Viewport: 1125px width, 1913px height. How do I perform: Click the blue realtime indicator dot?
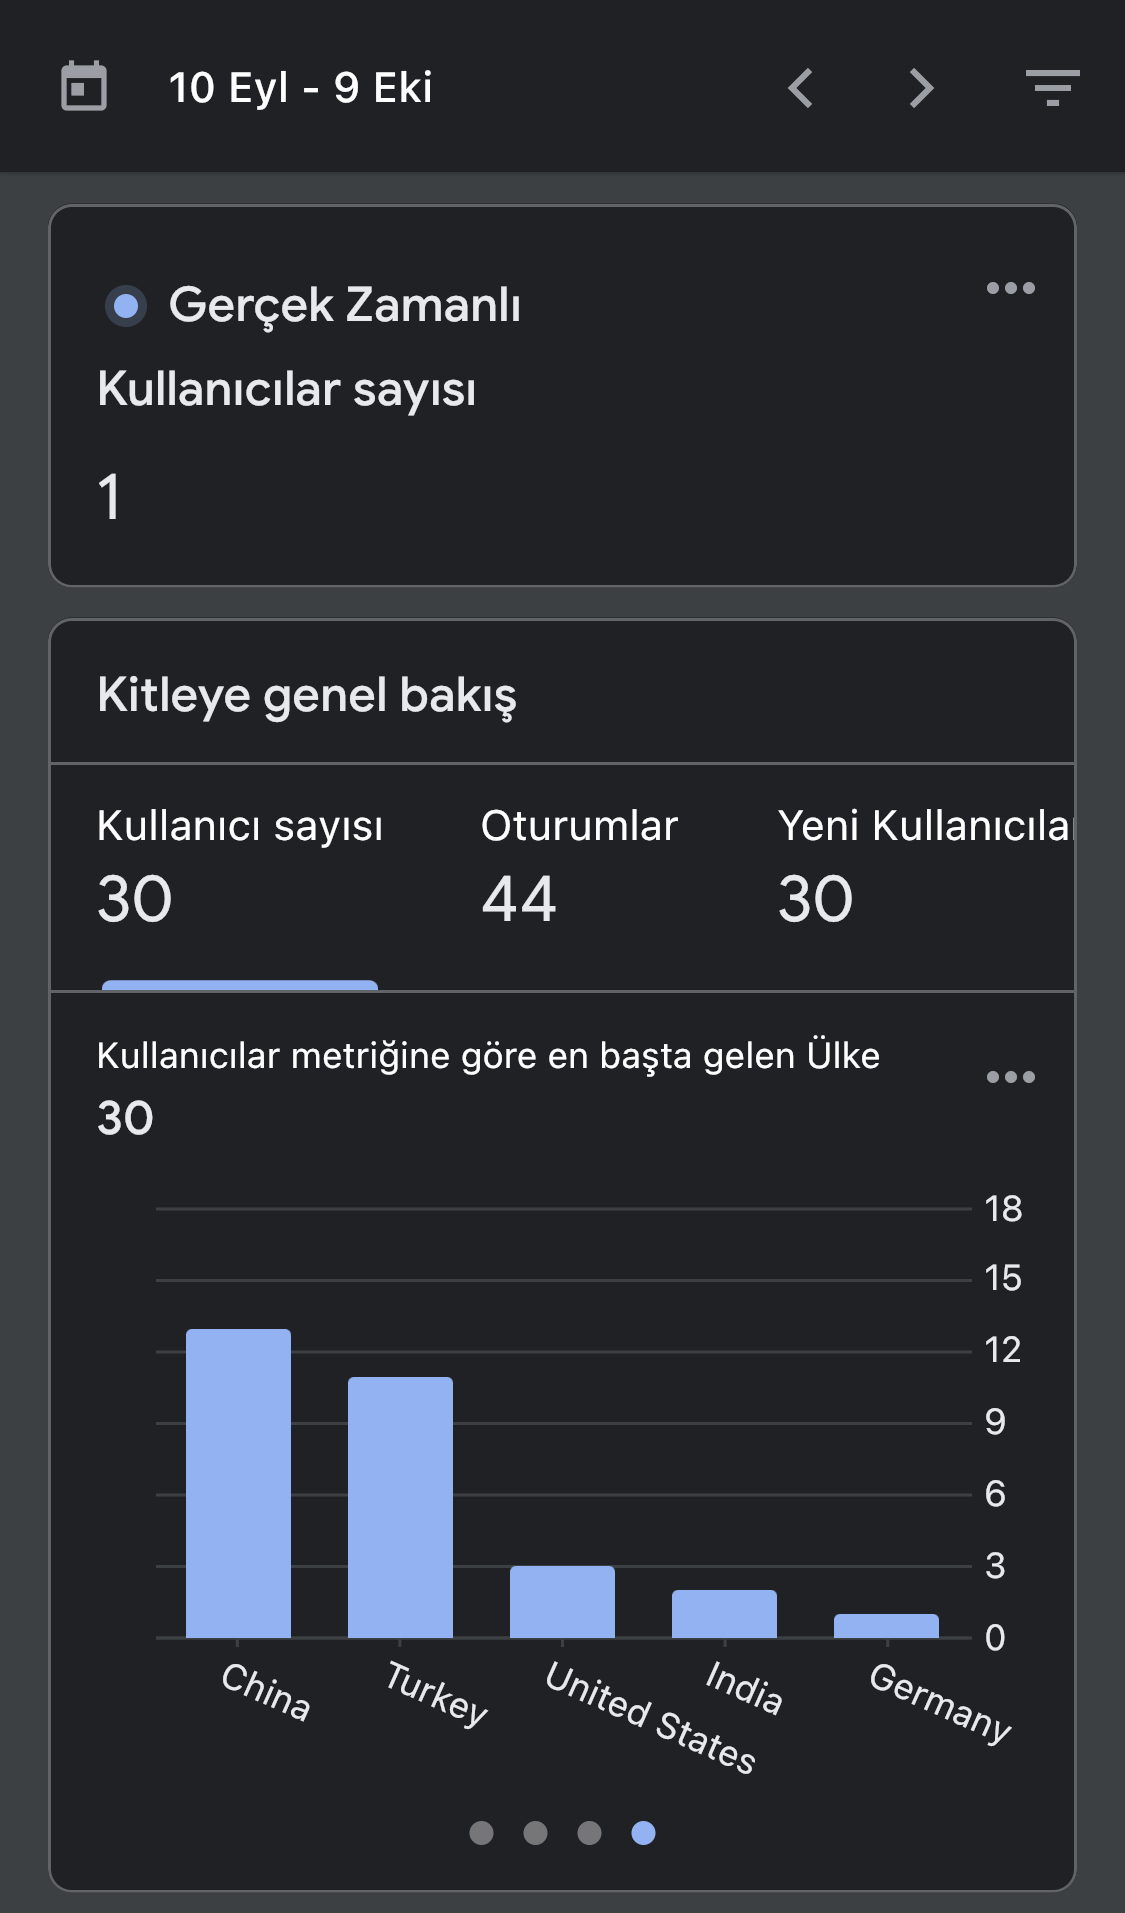(x=126, y=305)
